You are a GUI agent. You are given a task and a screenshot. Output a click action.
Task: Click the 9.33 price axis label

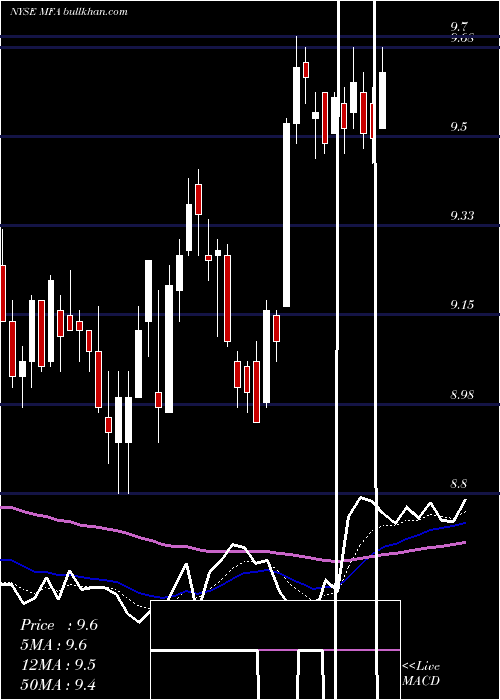(462, 216)
